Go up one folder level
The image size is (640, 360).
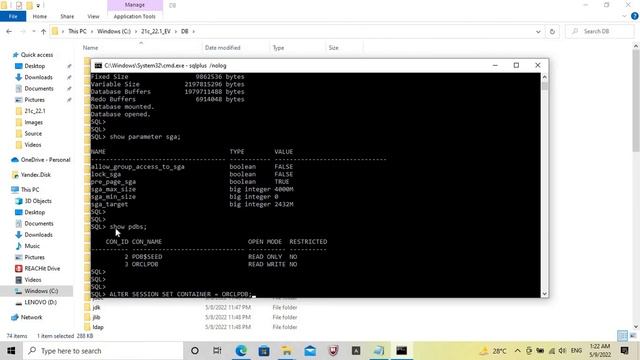[x=43, y=31]
